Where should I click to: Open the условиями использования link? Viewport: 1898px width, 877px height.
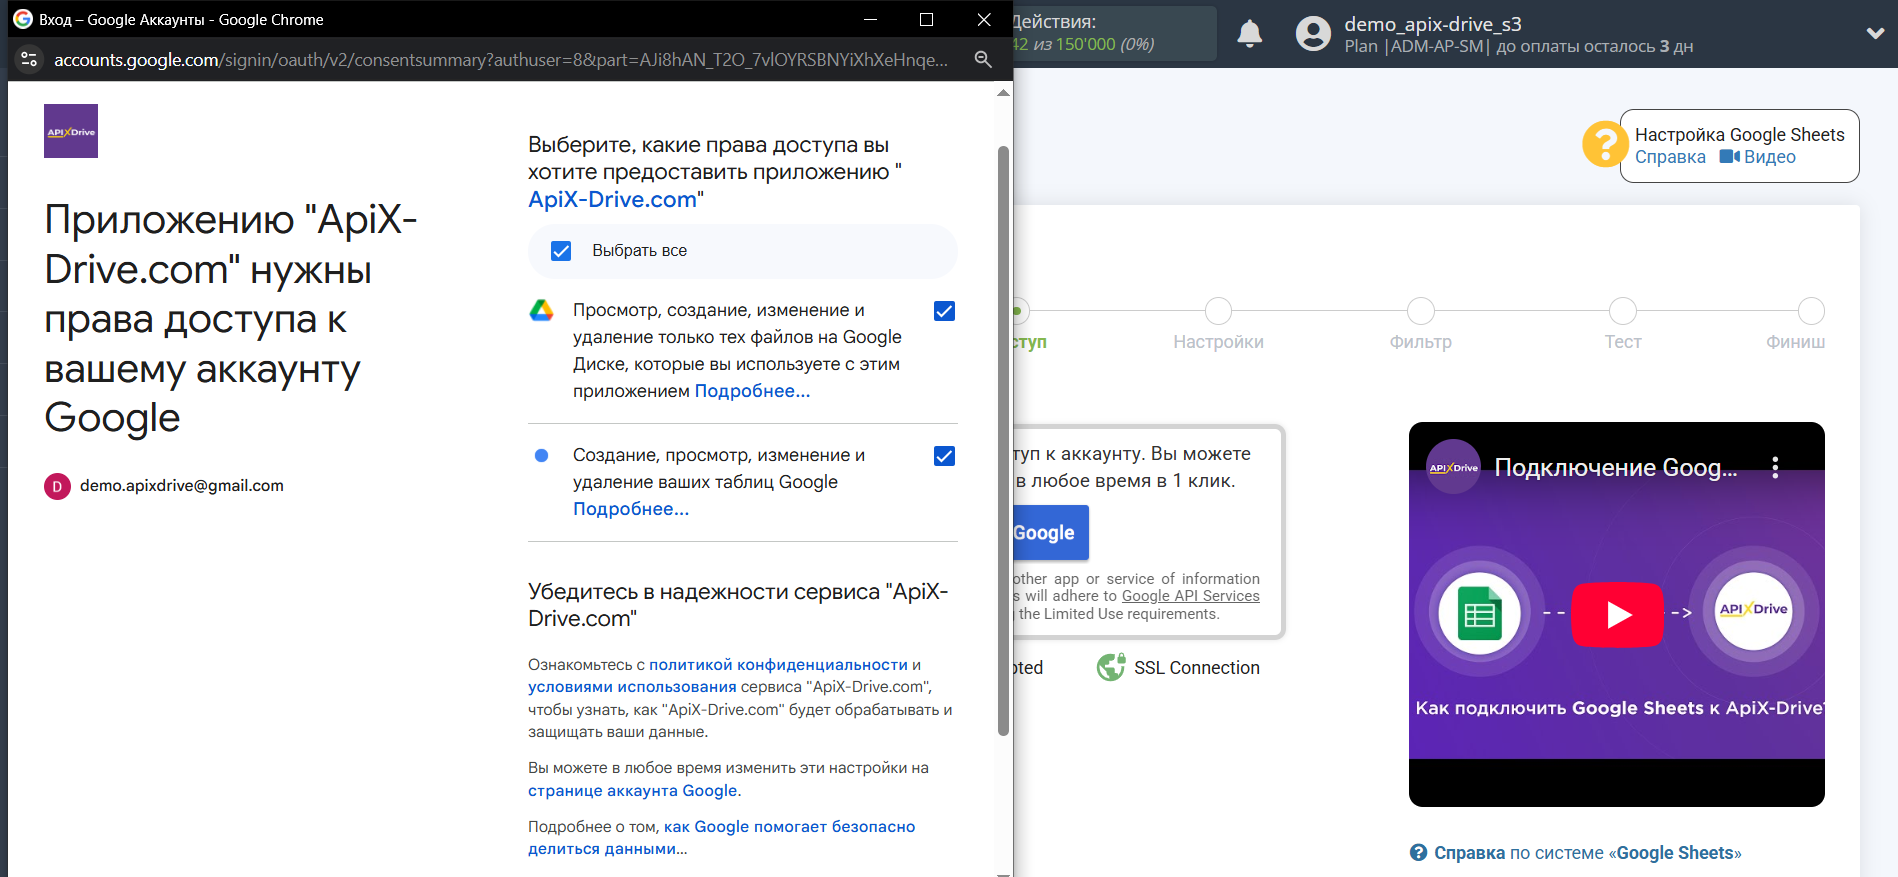pyautogui.click(x=632, y=687)
